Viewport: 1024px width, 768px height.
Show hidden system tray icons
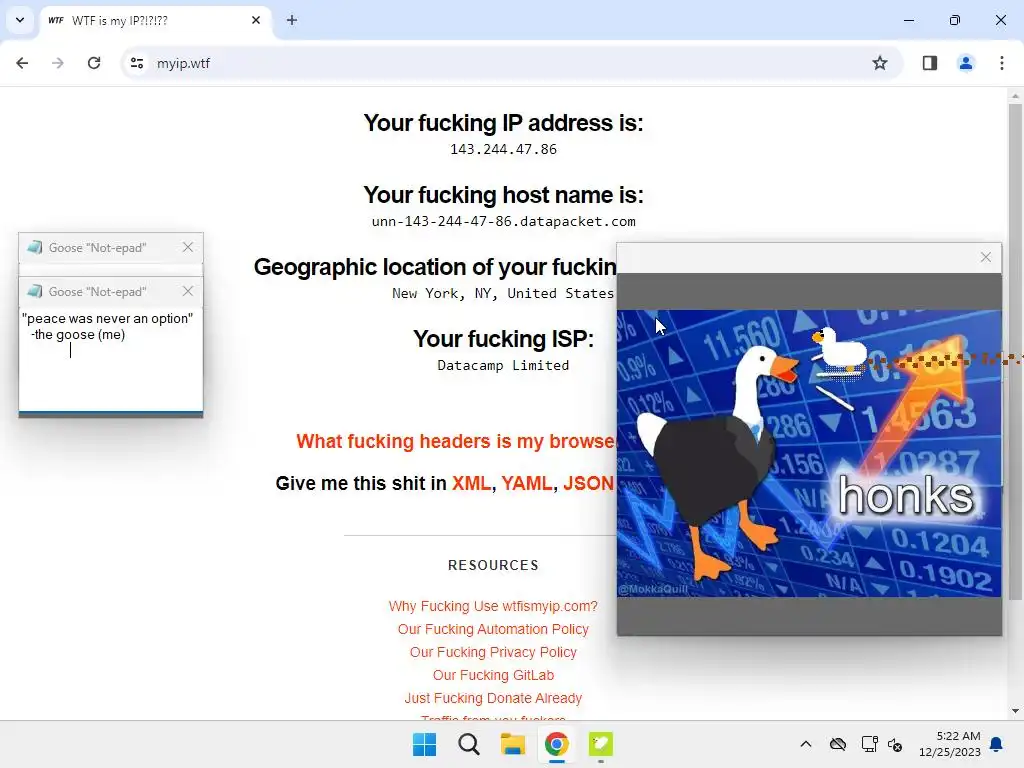click(x=806, y=744)
